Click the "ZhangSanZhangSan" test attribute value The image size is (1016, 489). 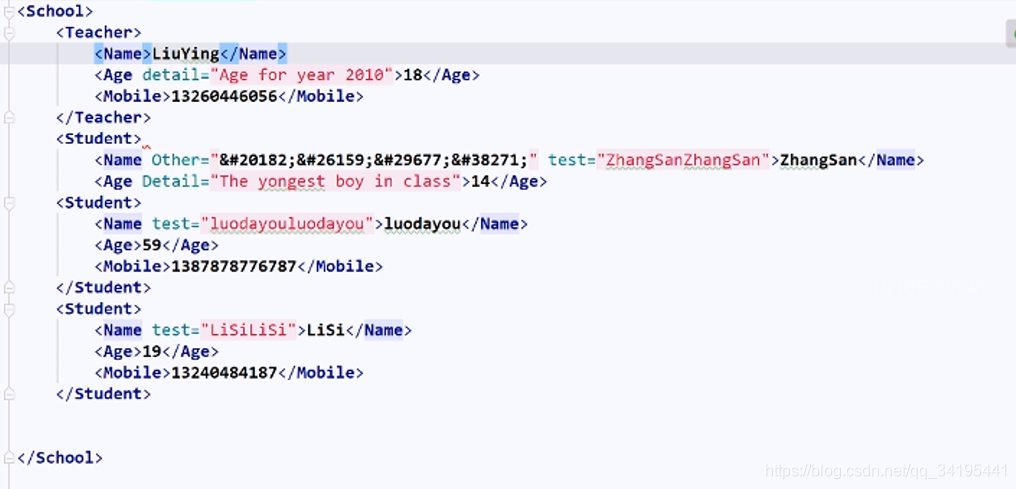click(x=684, y=160)
